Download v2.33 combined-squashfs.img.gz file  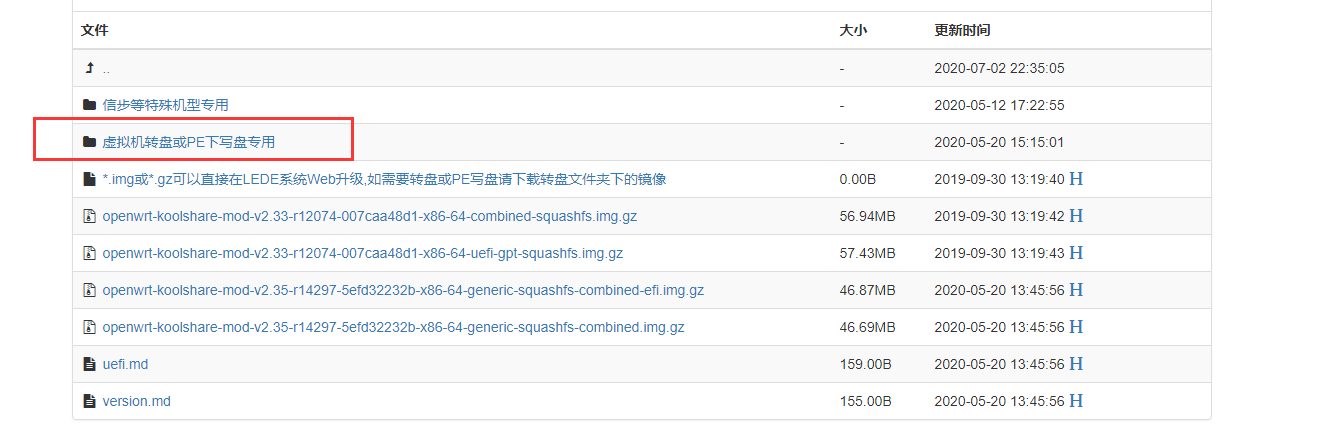[369, 216]
